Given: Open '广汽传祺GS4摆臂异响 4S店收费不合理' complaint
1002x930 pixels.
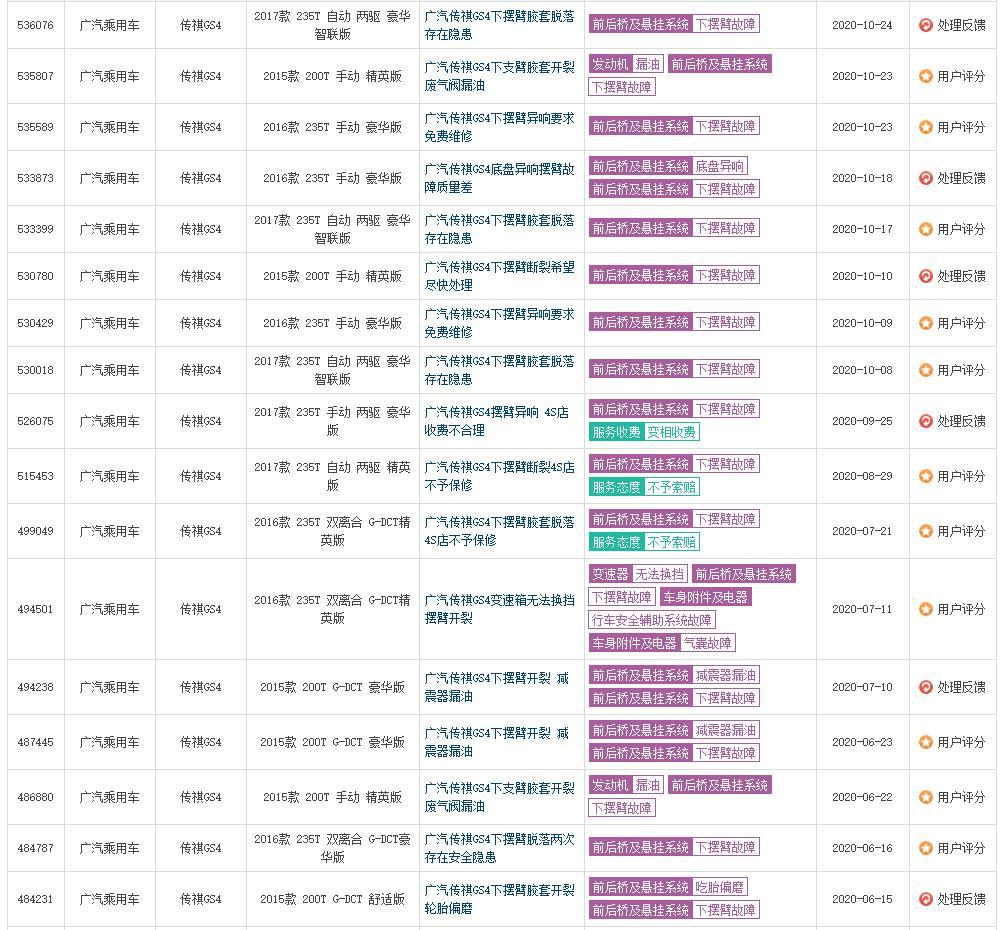Looking at the screenshot, I should pos(497,421).
